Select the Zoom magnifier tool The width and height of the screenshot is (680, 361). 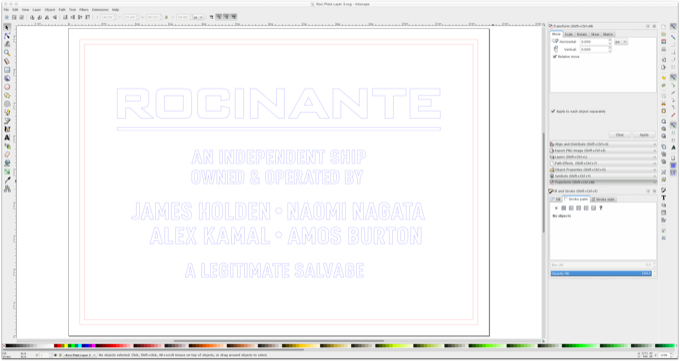click(7, 53)
